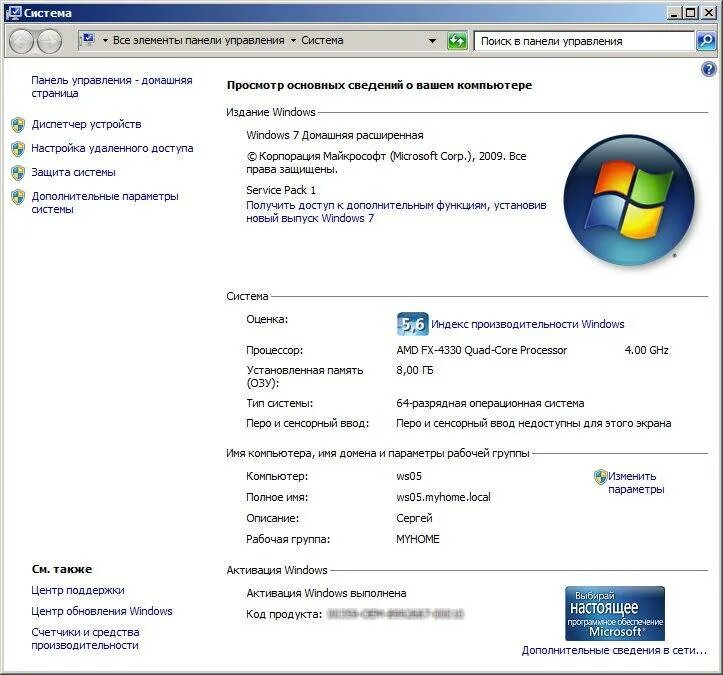
Task: Expand the arrow before Все элементы панели управления
Action: (105, 41)
